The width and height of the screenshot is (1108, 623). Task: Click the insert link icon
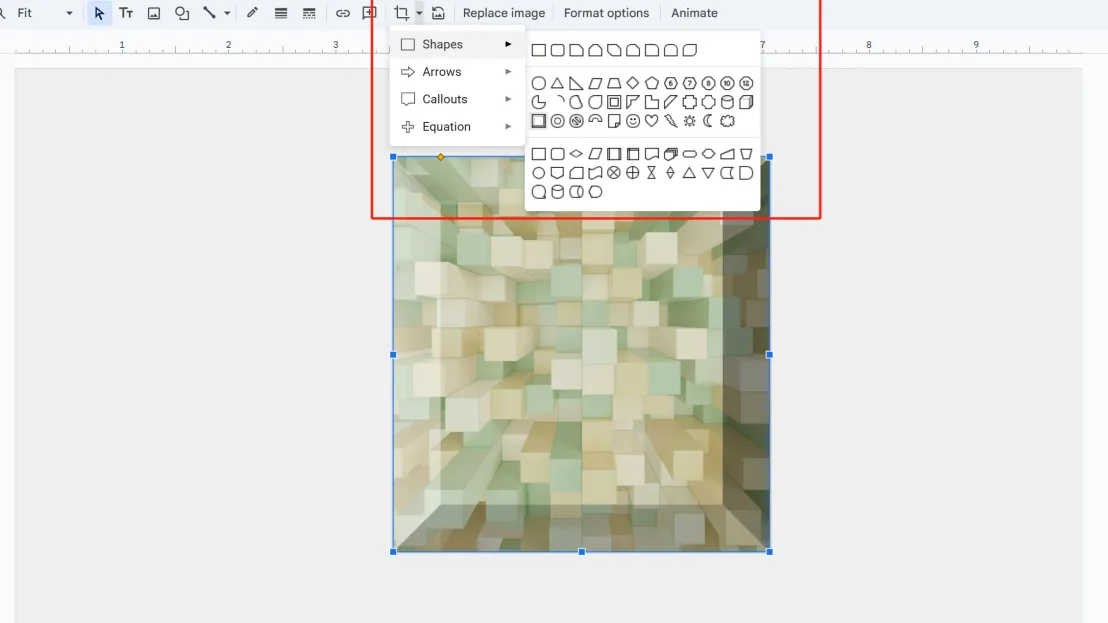point(343,13)
